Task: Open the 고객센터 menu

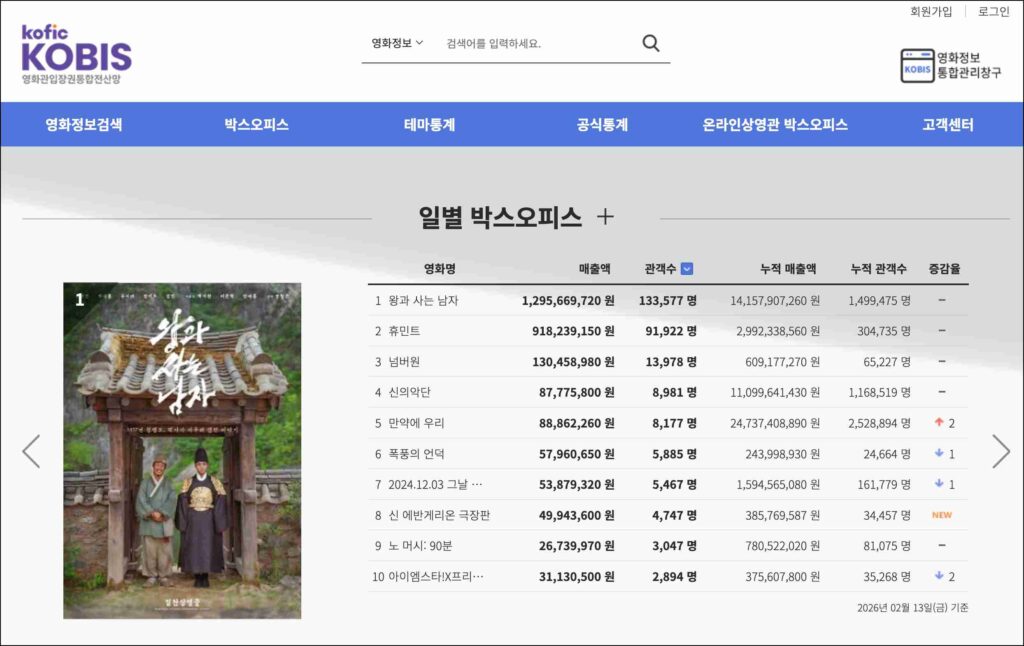Action: click(x=947, y=125)
